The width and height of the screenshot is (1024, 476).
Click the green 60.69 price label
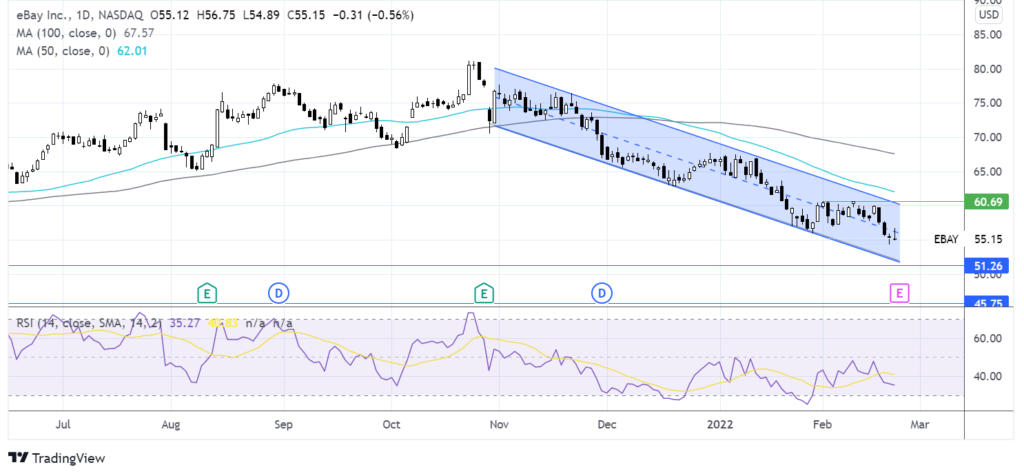coord(986,202)
